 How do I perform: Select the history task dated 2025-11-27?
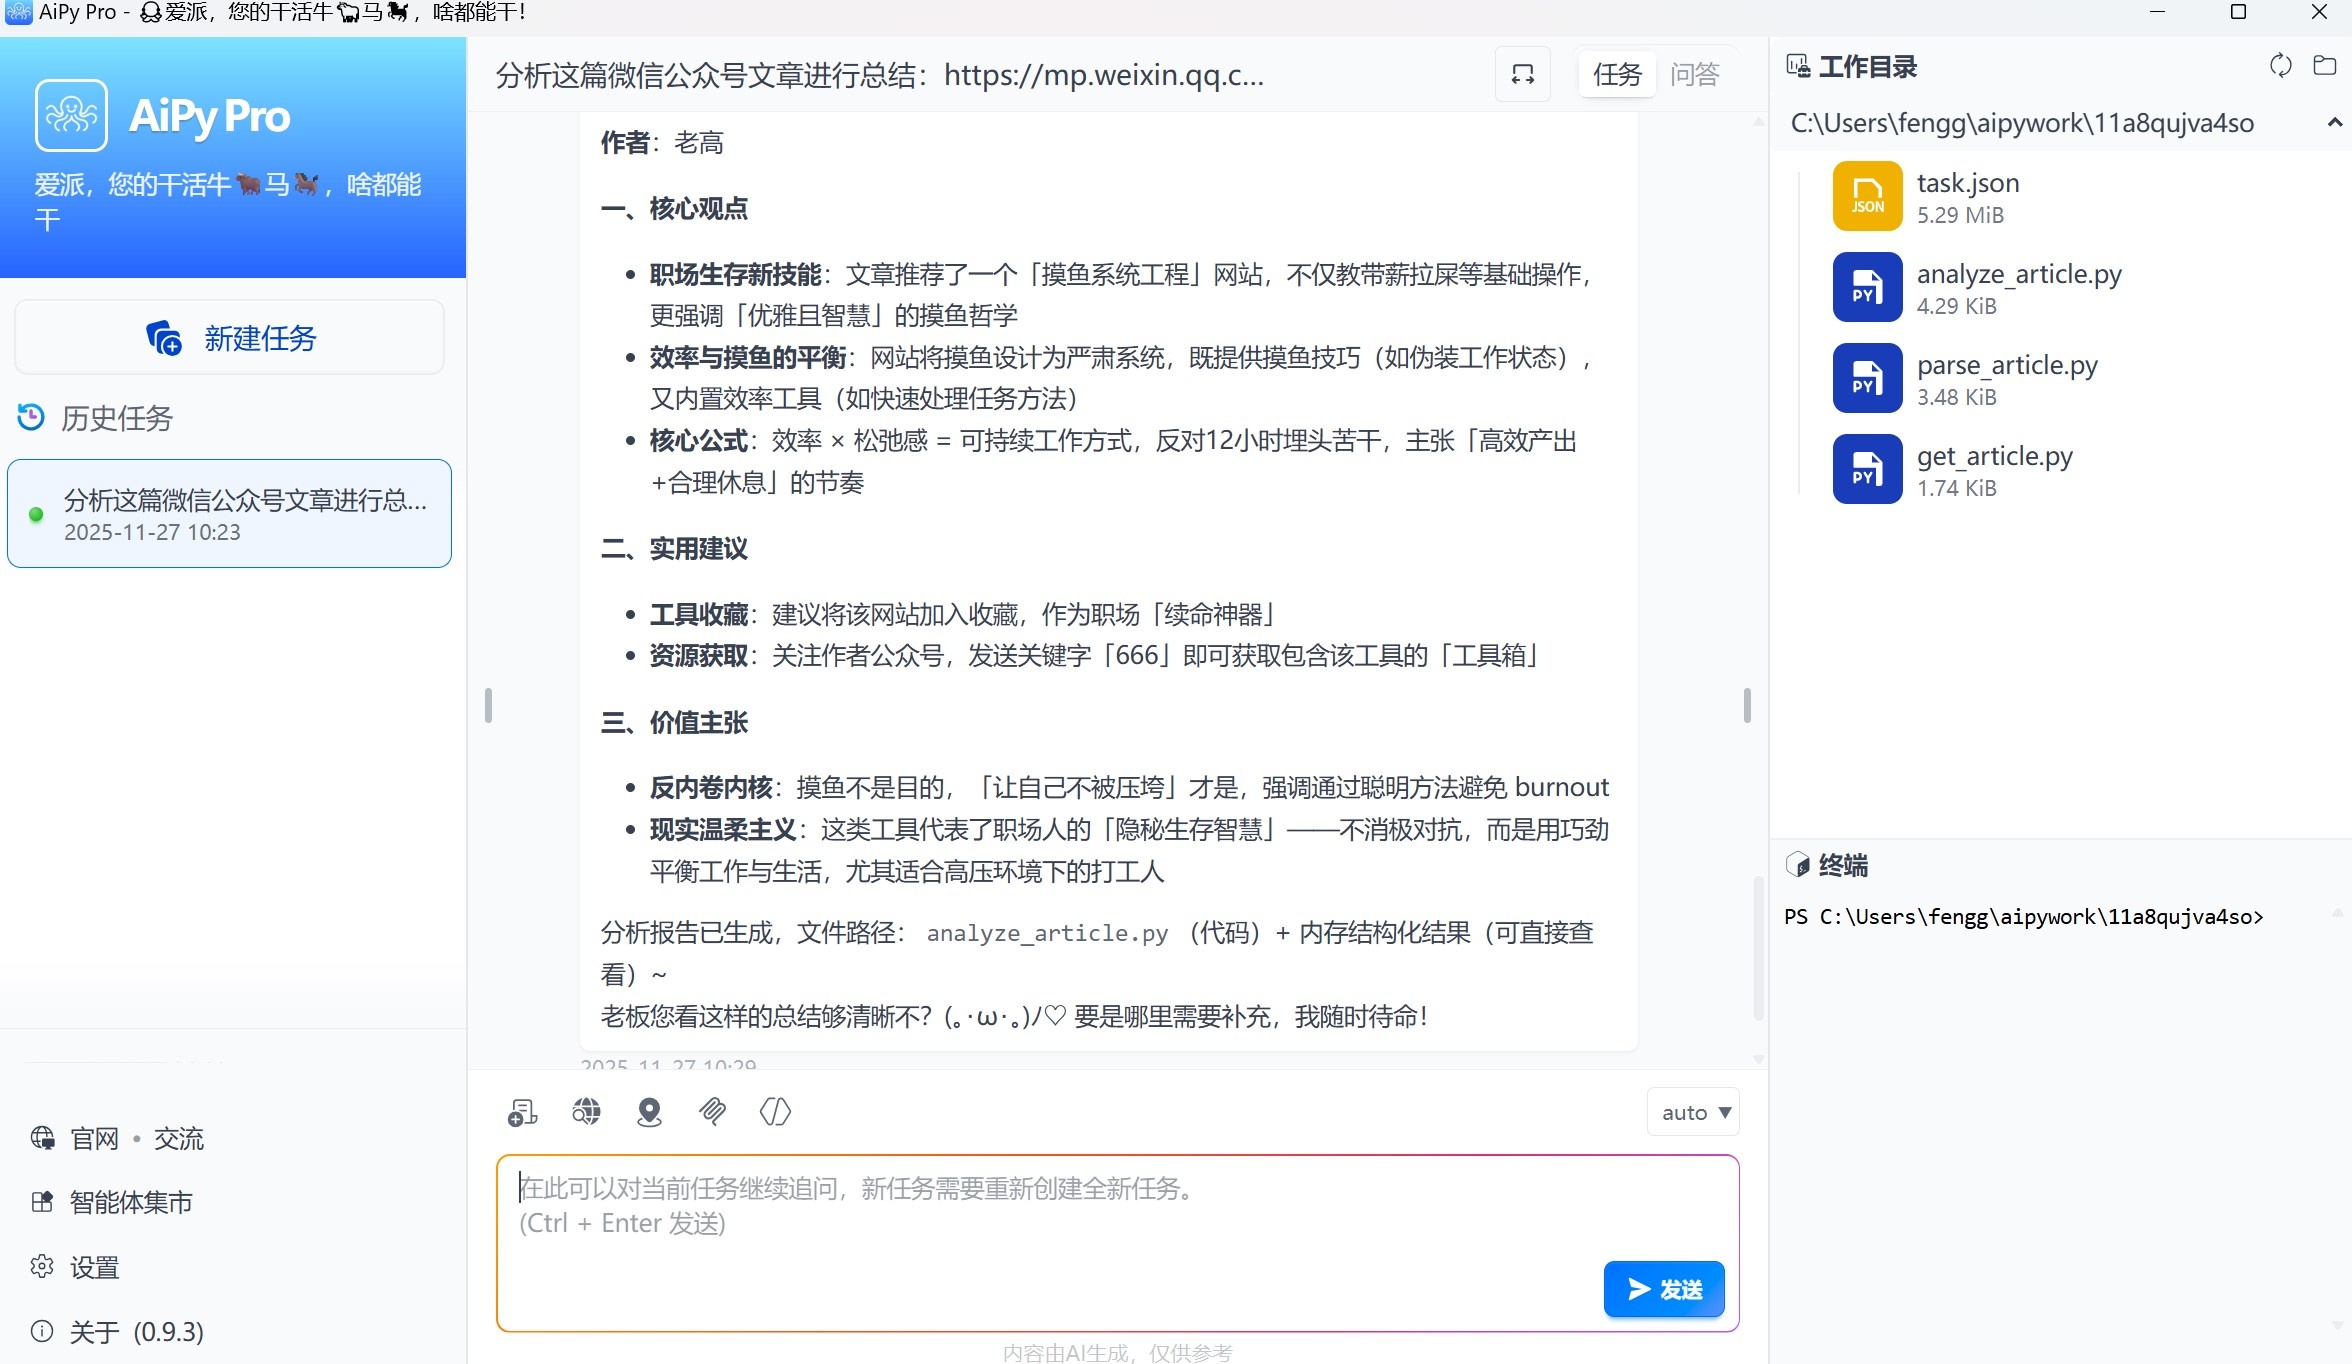[x=229, y=513]
